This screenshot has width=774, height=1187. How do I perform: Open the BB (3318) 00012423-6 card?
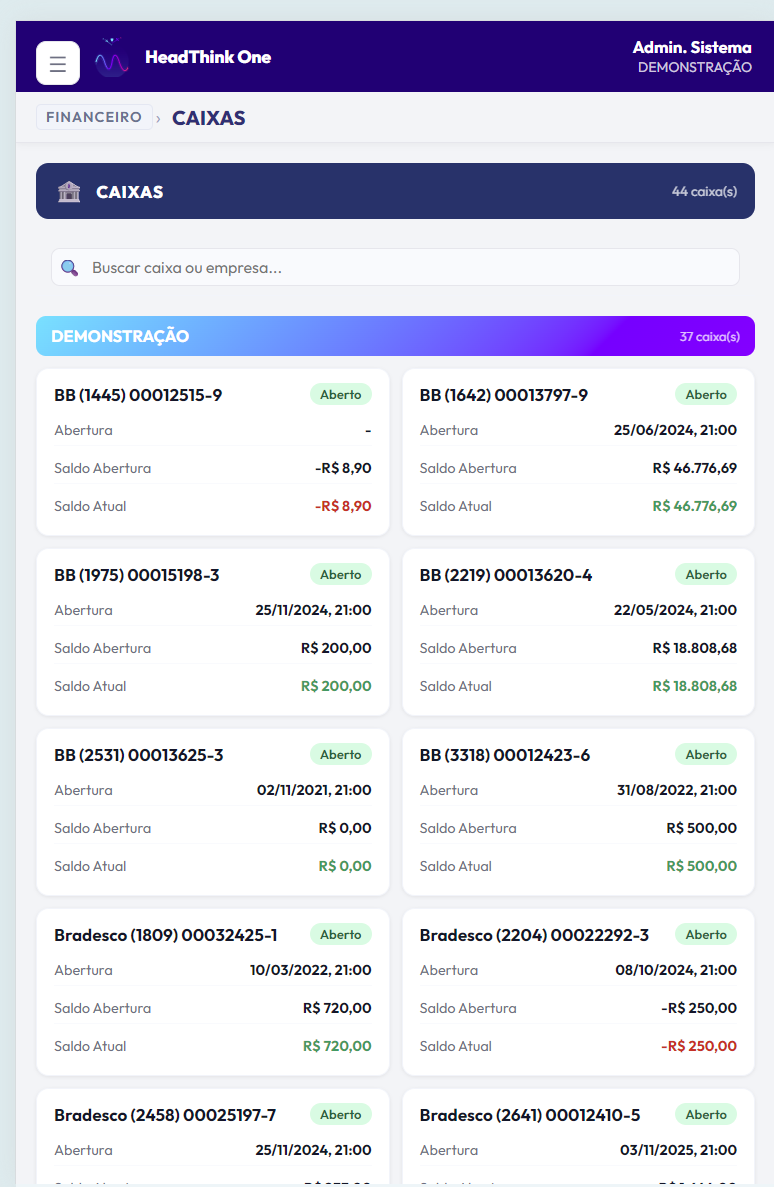578,812
